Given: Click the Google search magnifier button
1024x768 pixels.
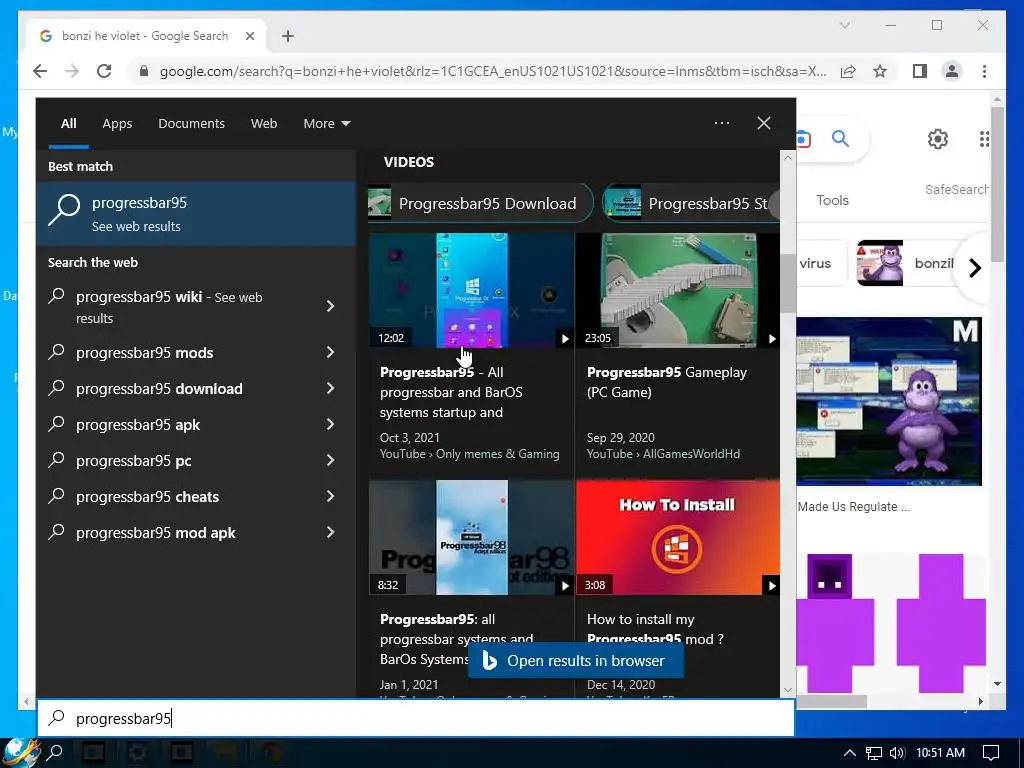Looking at the screenshot, I should point(840,138).
